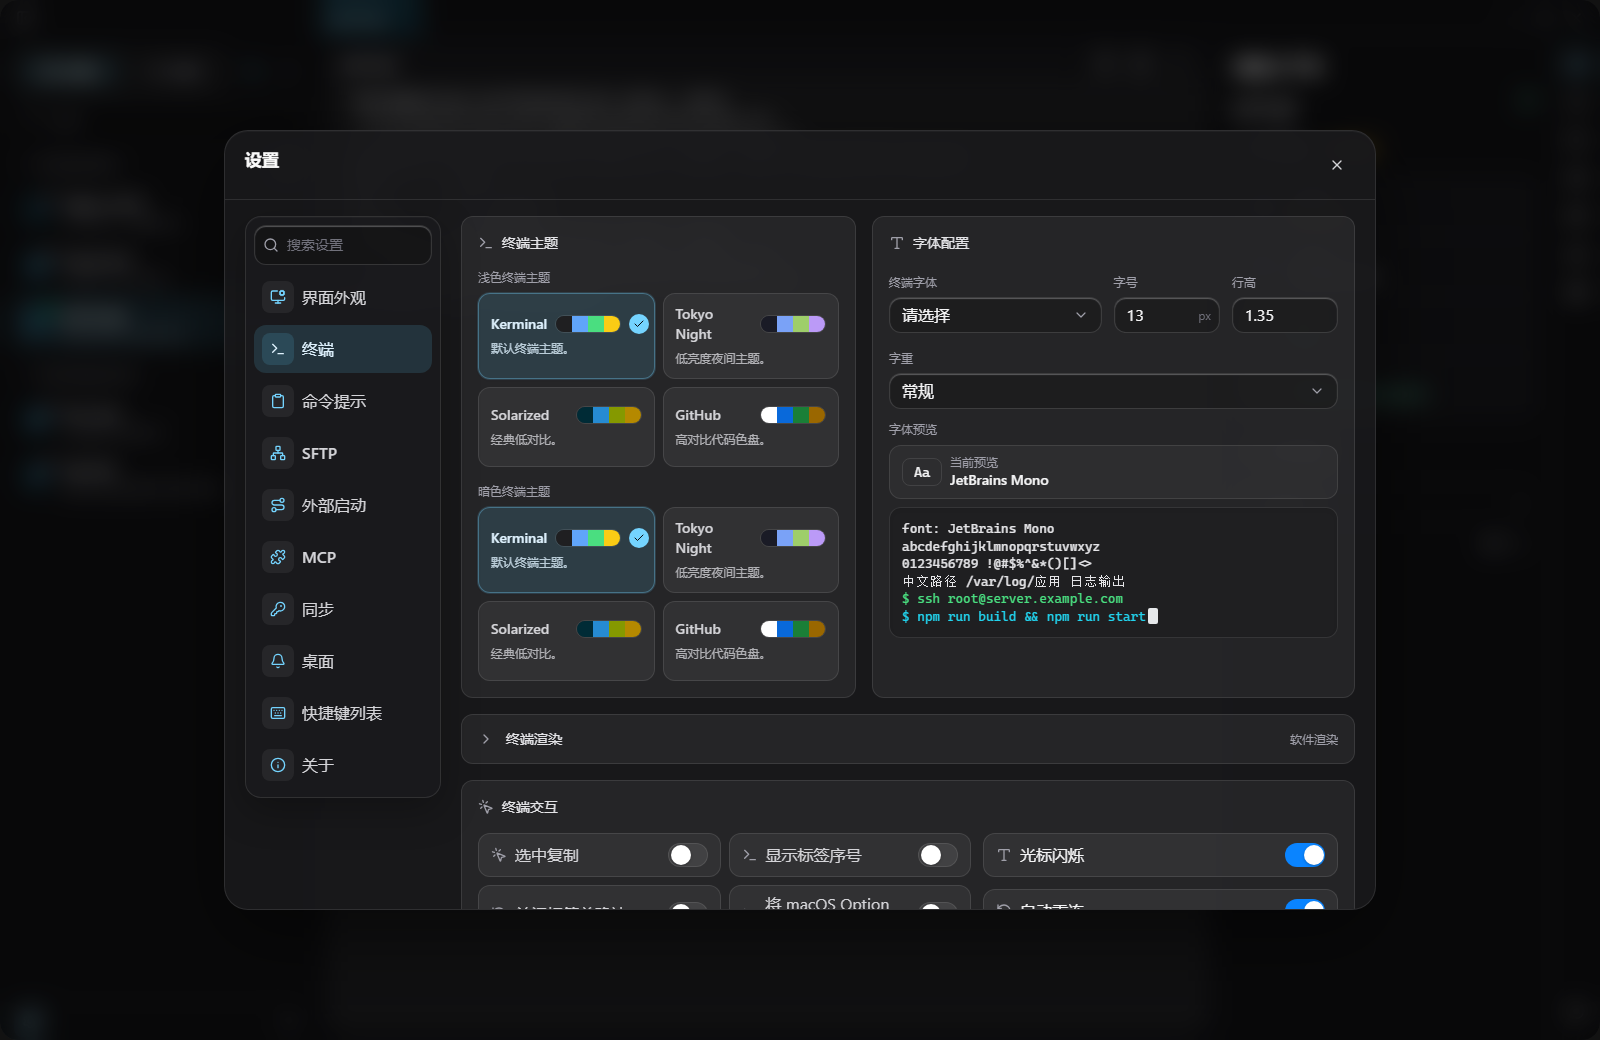Click the MCP puzzle icon
The image size is (1600, 1040).
click(x=278, y=557)
